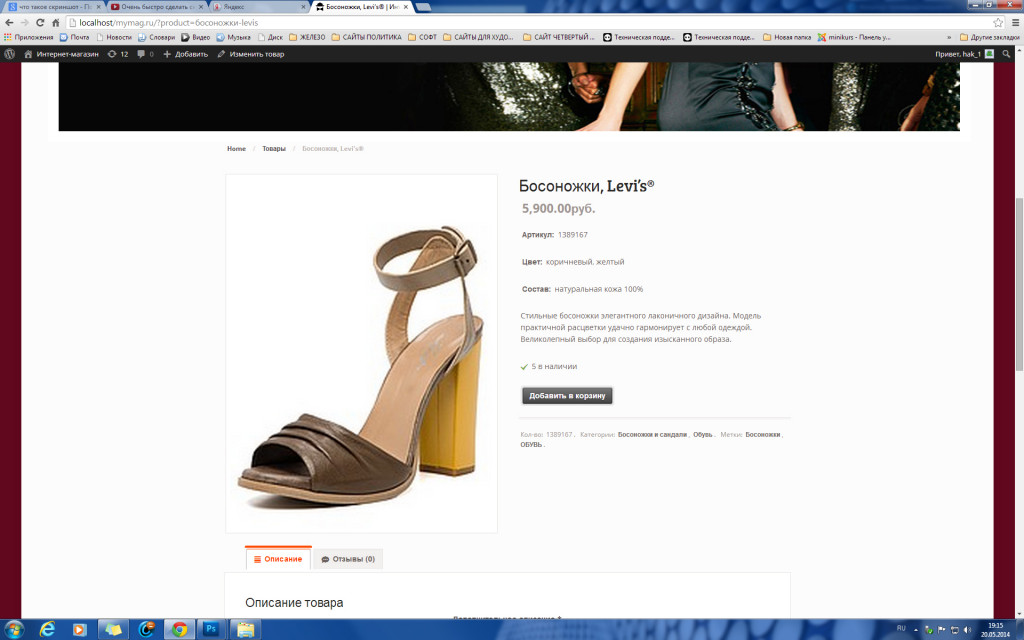
Task: Click the sandal product image
Action: [x=361, y=353]
